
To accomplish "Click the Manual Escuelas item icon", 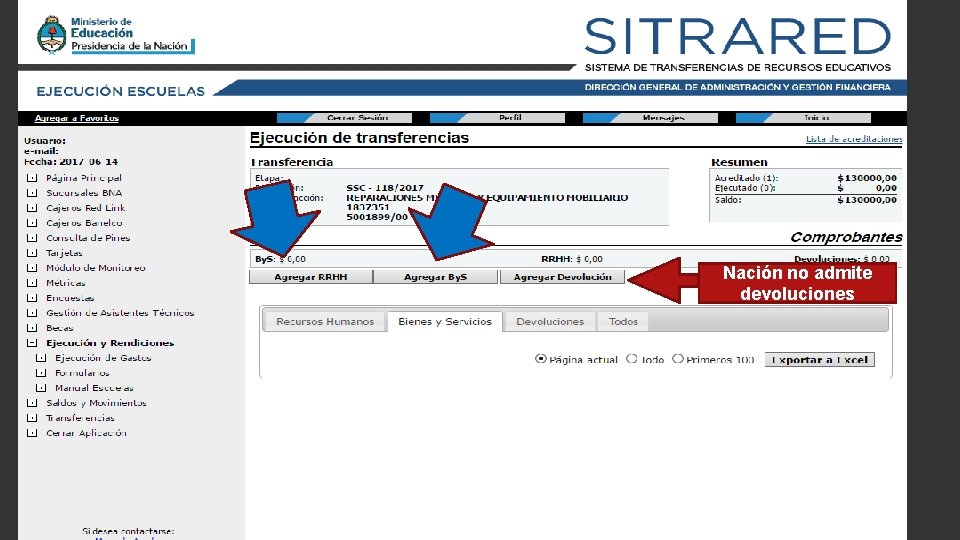I will click(41, 388).
